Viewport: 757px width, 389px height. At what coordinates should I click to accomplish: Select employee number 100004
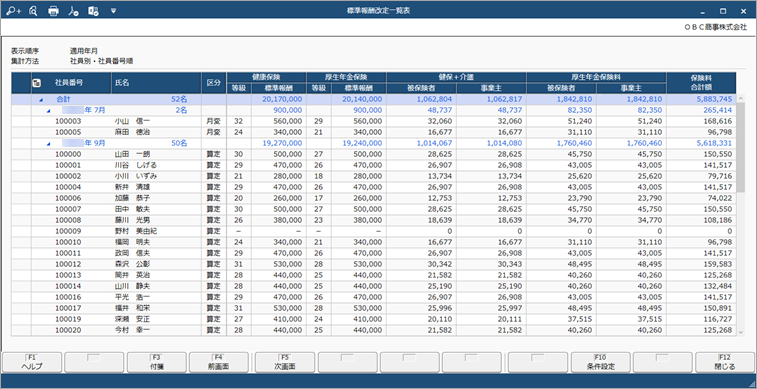point(68,187)
